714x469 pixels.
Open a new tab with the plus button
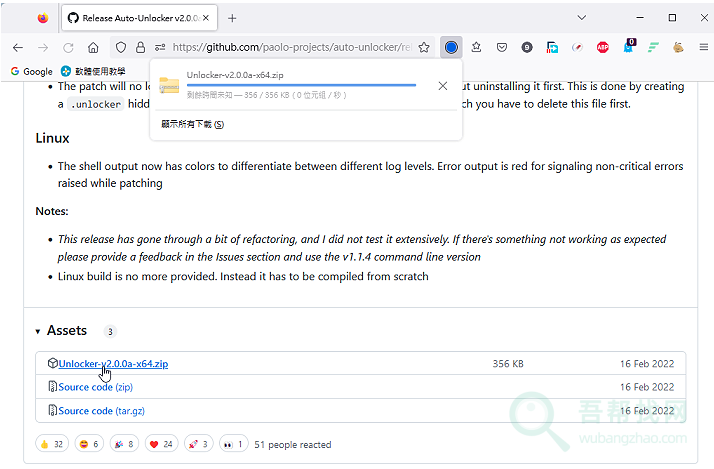tap(232, 18)
